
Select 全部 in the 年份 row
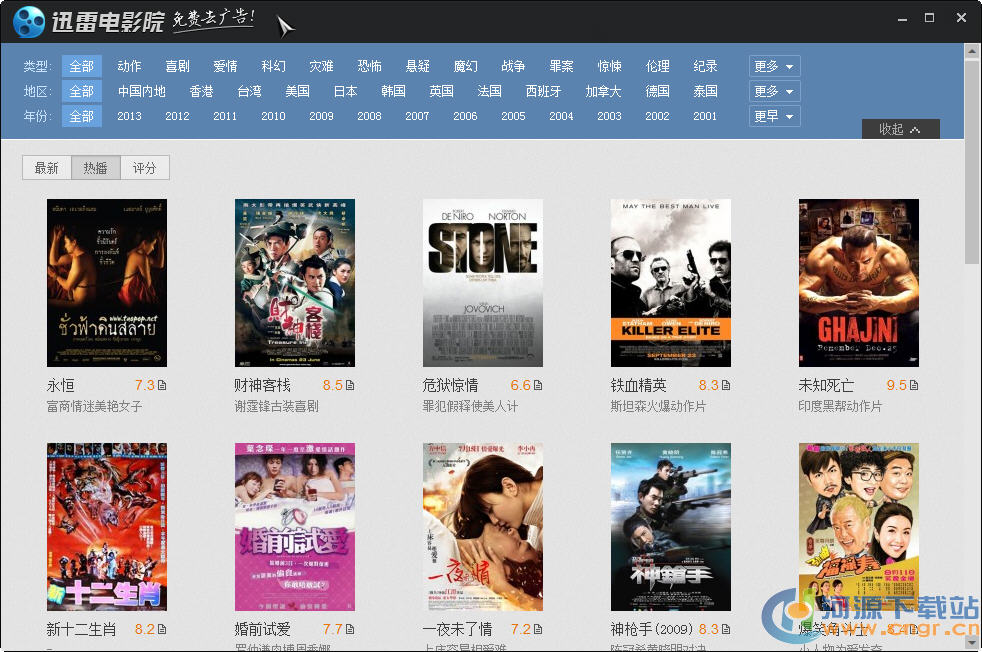coord(81,116)
